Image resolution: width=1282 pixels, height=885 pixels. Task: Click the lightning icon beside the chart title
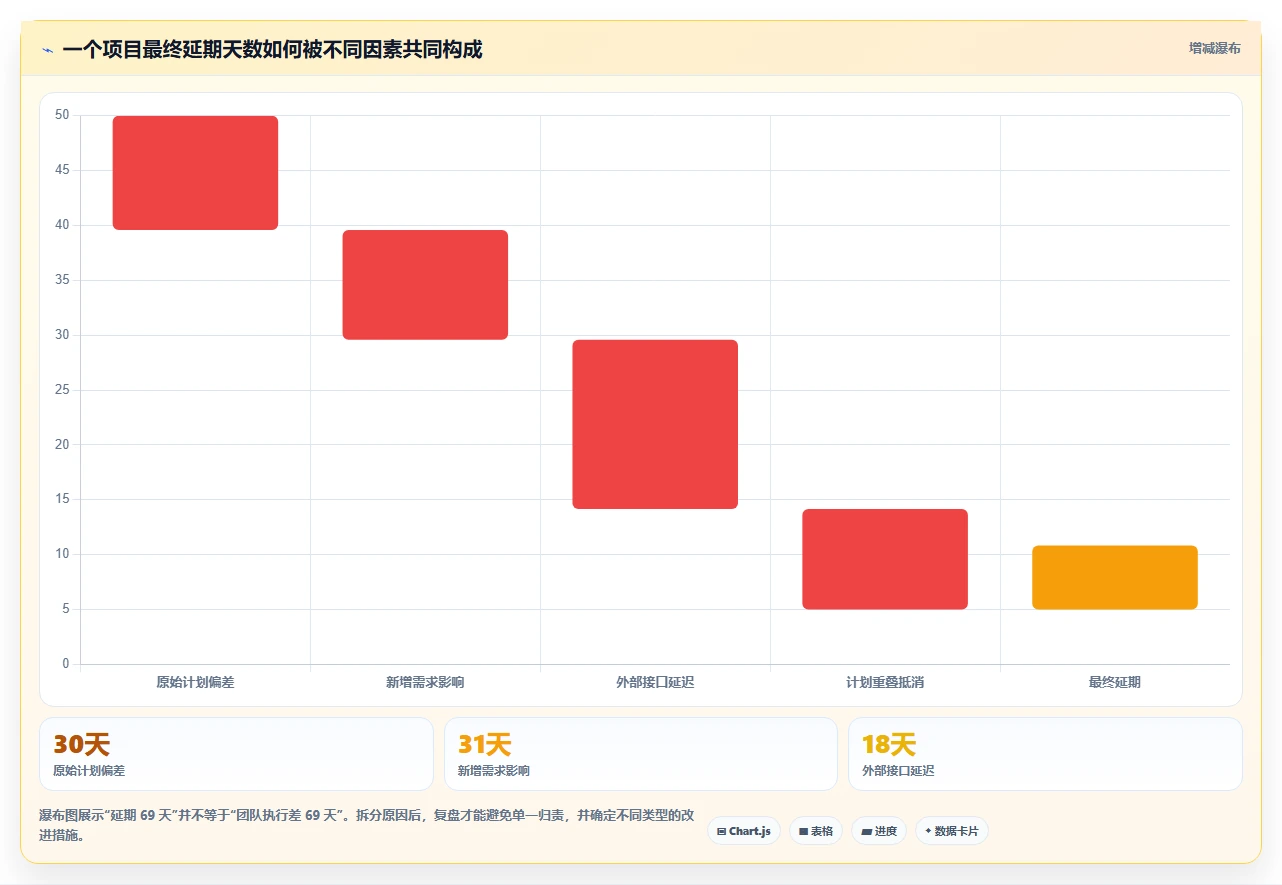point(47,49)
